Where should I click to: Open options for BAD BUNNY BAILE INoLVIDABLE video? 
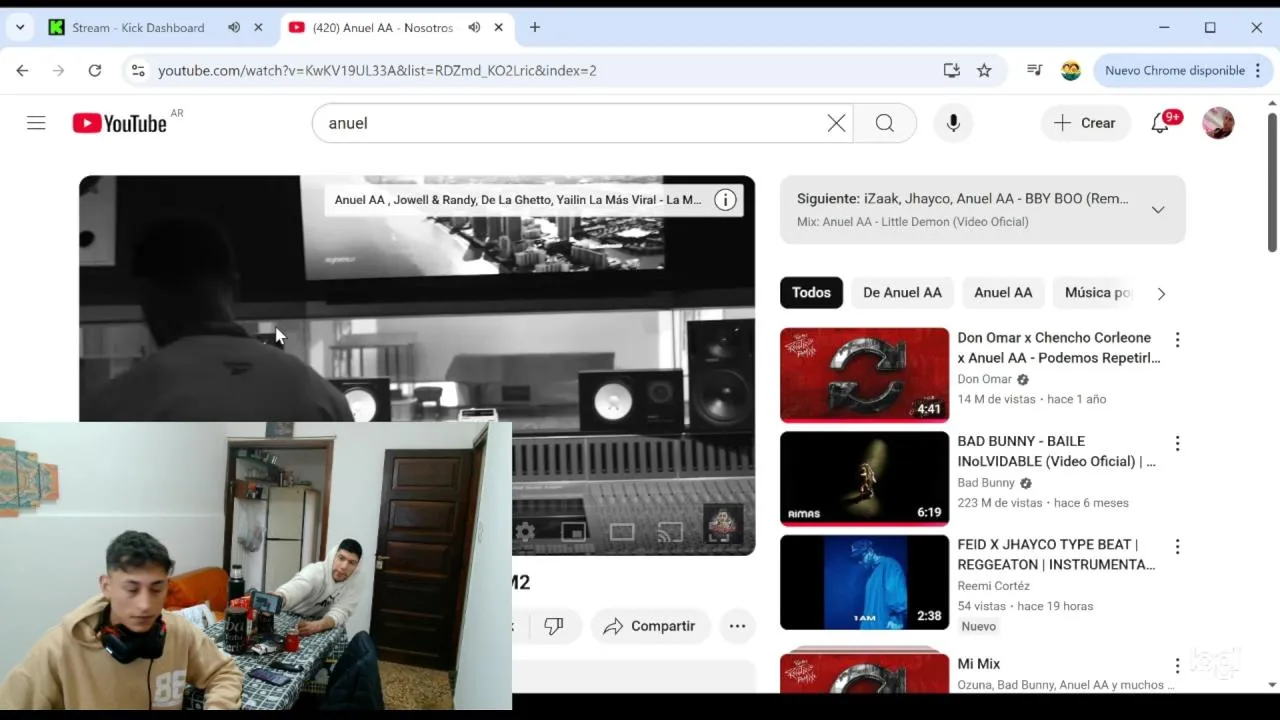click(1177, 443)
